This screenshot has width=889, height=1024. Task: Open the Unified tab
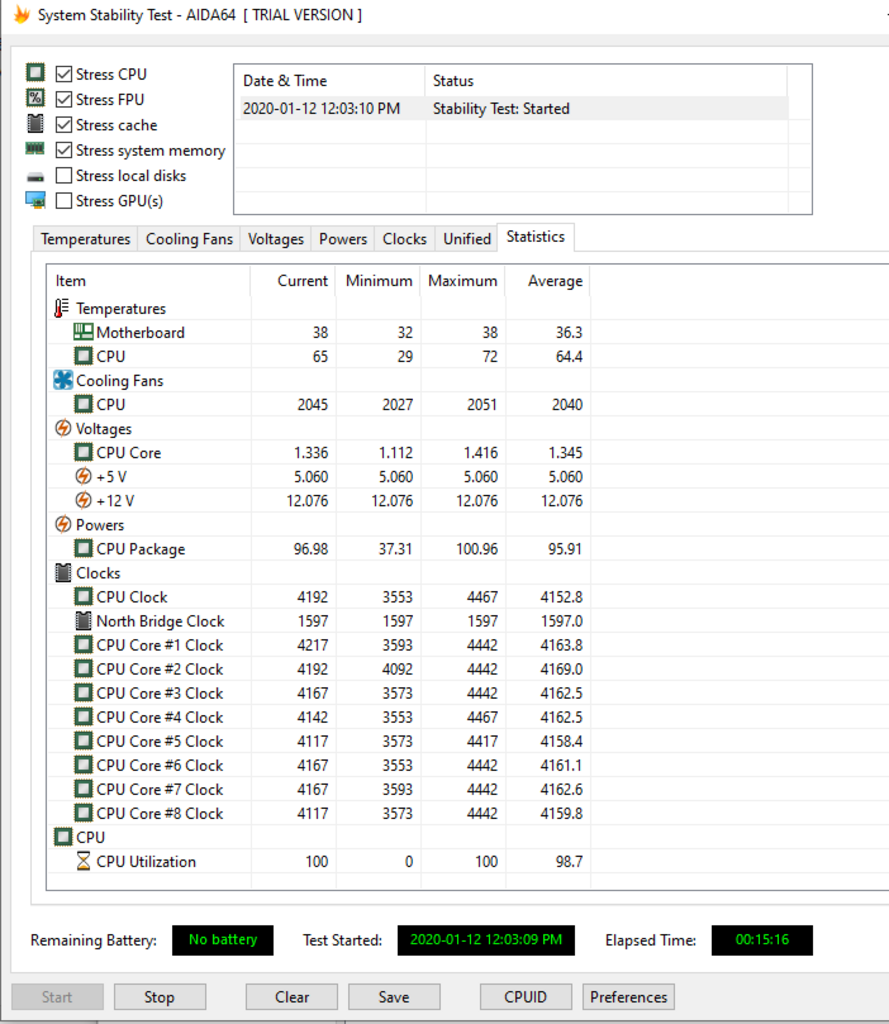467,239
